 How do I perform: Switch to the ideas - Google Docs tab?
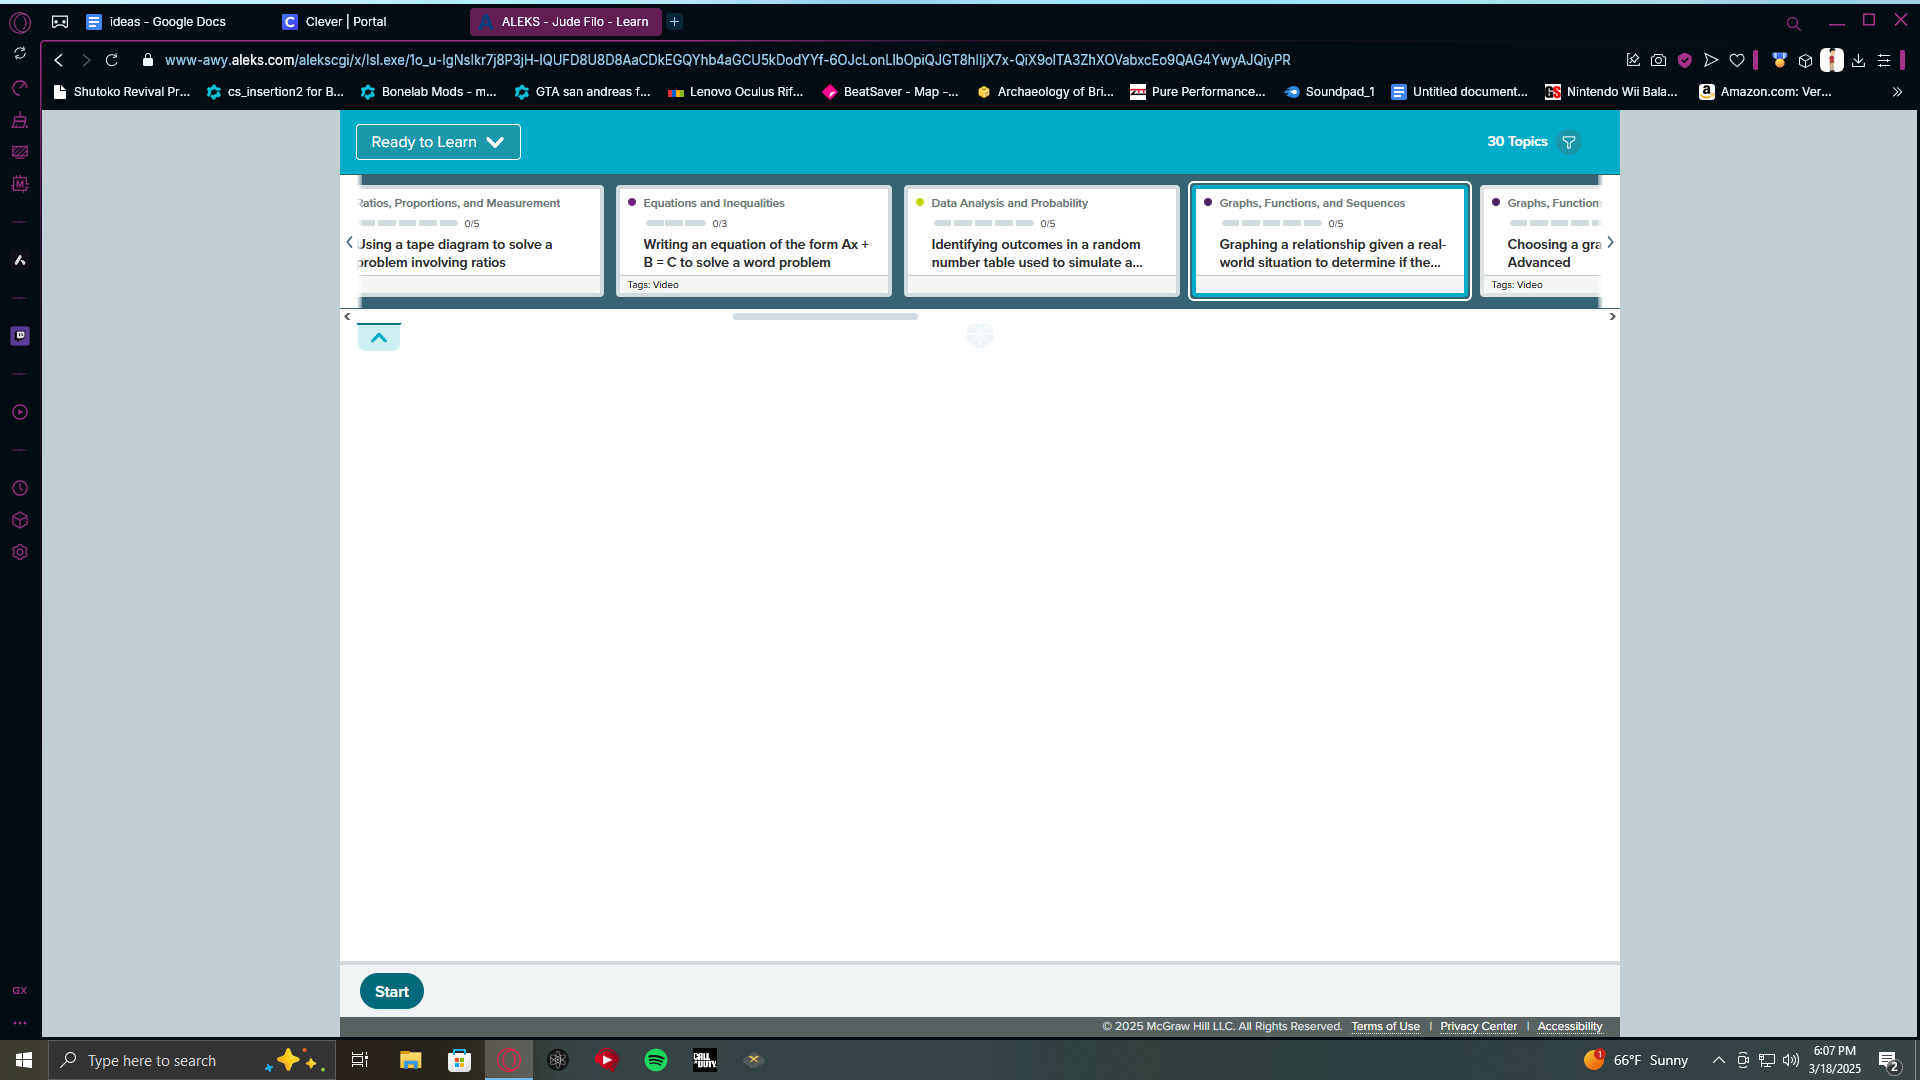pyautogui.click(x=168, y=21)
